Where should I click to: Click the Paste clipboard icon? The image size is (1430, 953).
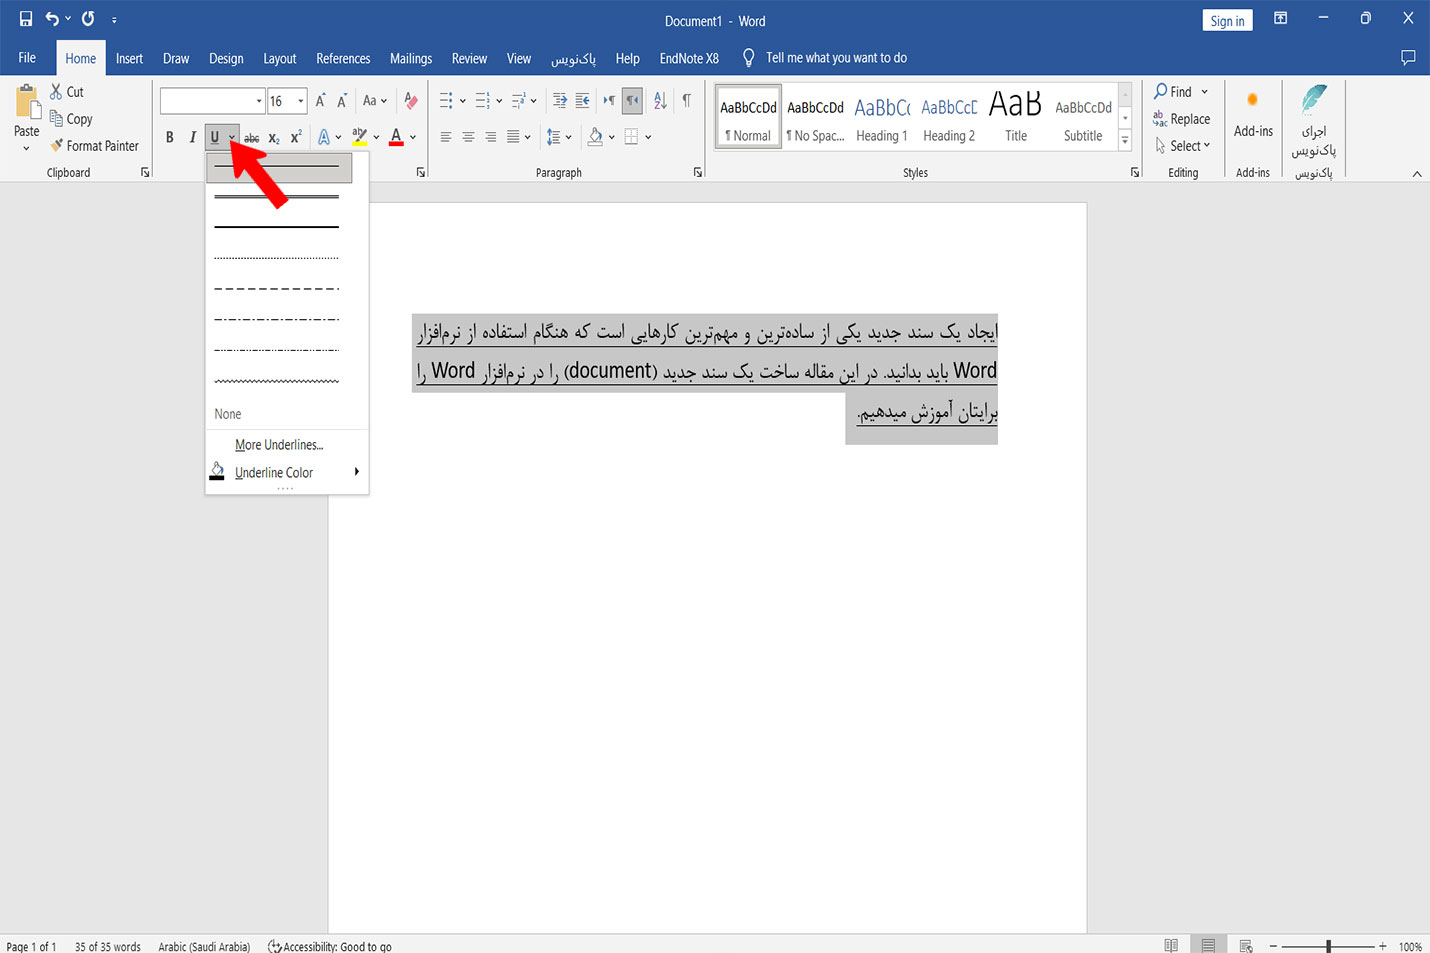click(x=27, y=102)
